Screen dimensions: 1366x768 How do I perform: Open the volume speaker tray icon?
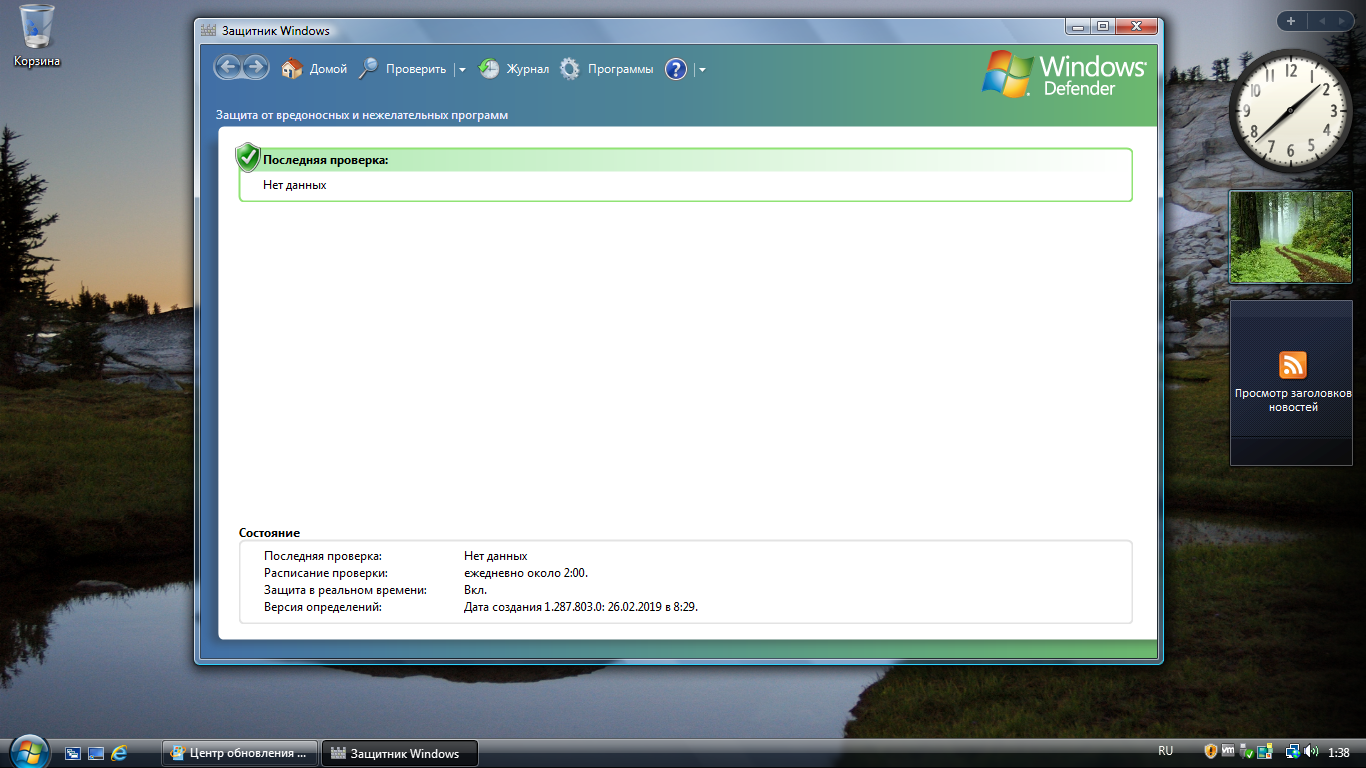pos(1310,751)
